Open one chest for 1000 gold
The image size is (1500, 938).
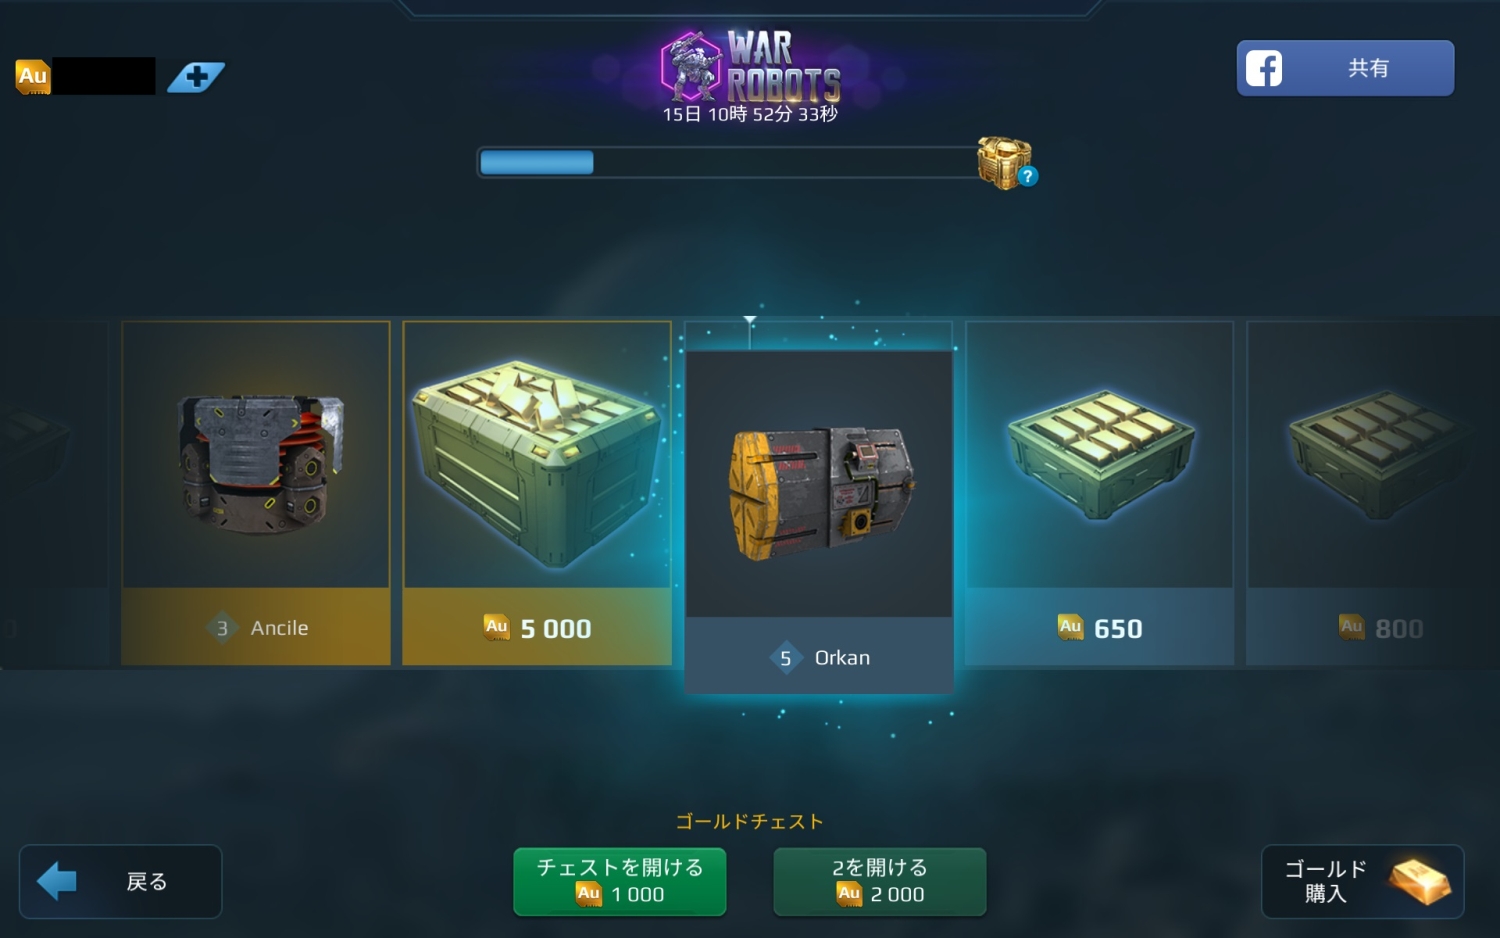[620, 881]
